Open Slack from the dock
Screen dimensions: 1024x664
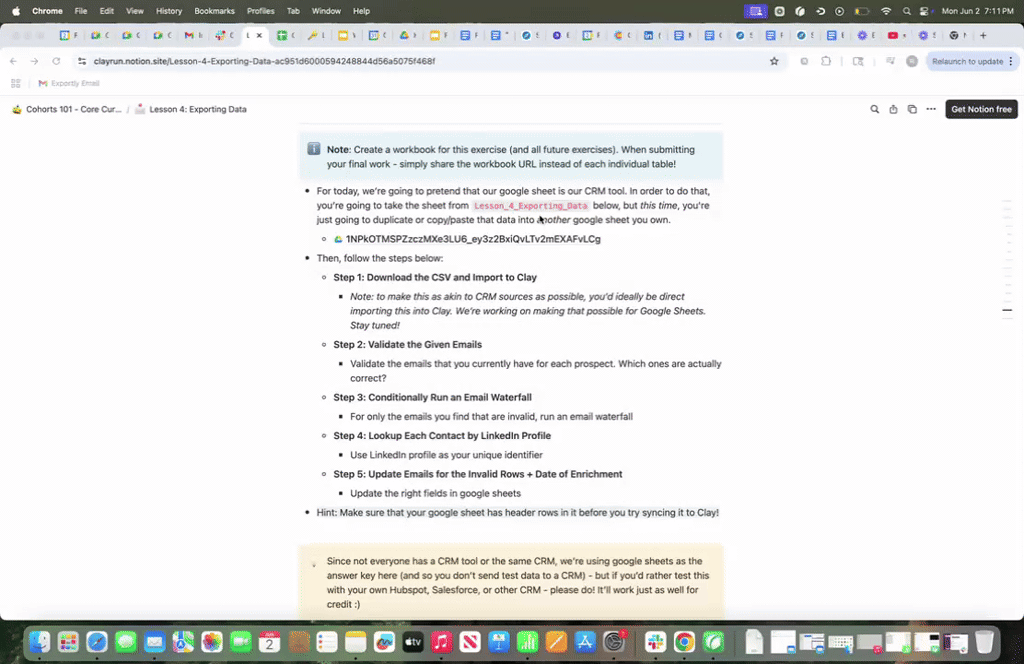pos(656,642)
